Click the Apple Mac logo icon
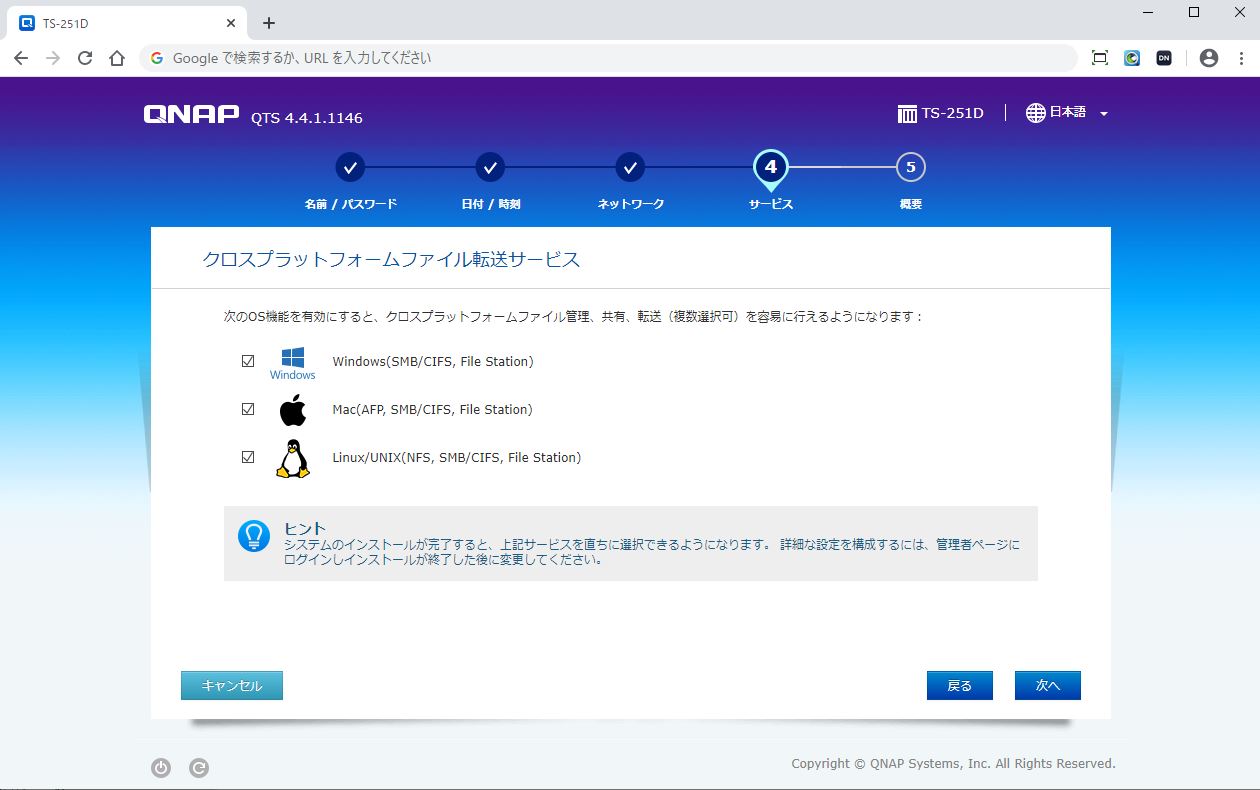The image size is (1260, 790). click(292, 410)
